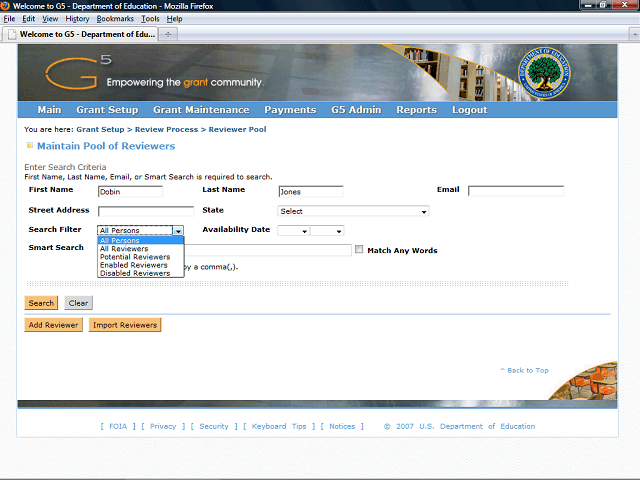Open the Help menu
This screenshot has width=640, height=480.
[x=174, y=19]
